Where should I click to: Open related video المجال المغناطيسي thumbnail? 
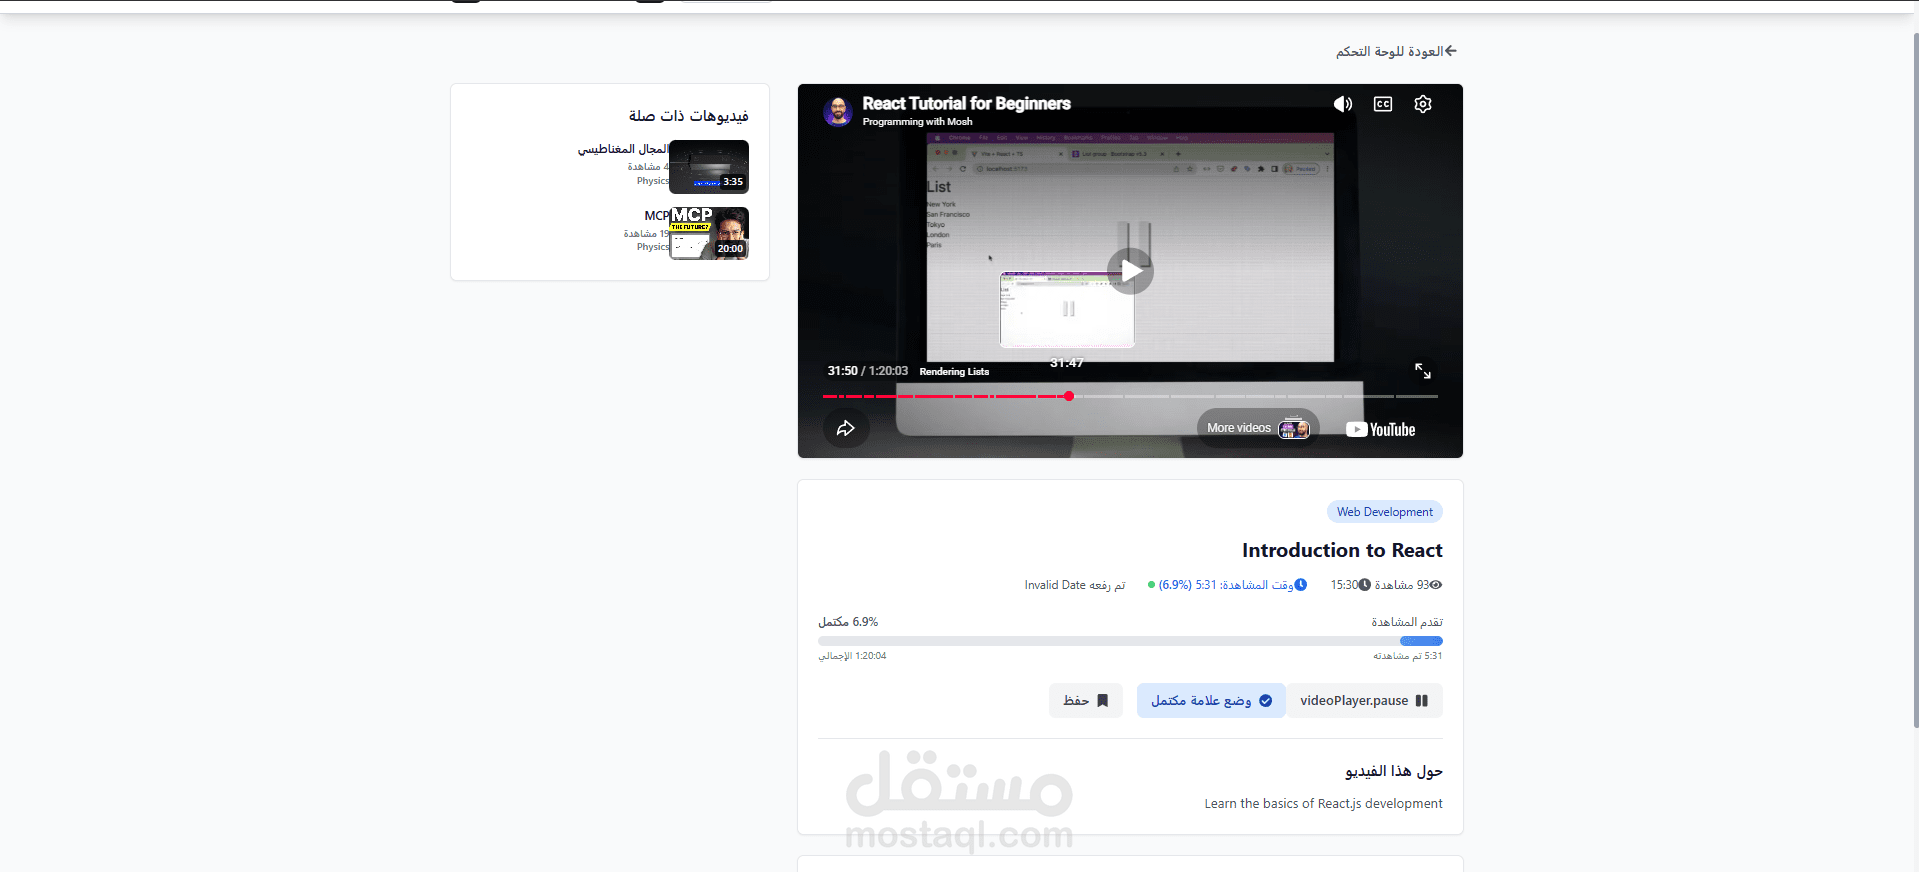tap(709, 167)
